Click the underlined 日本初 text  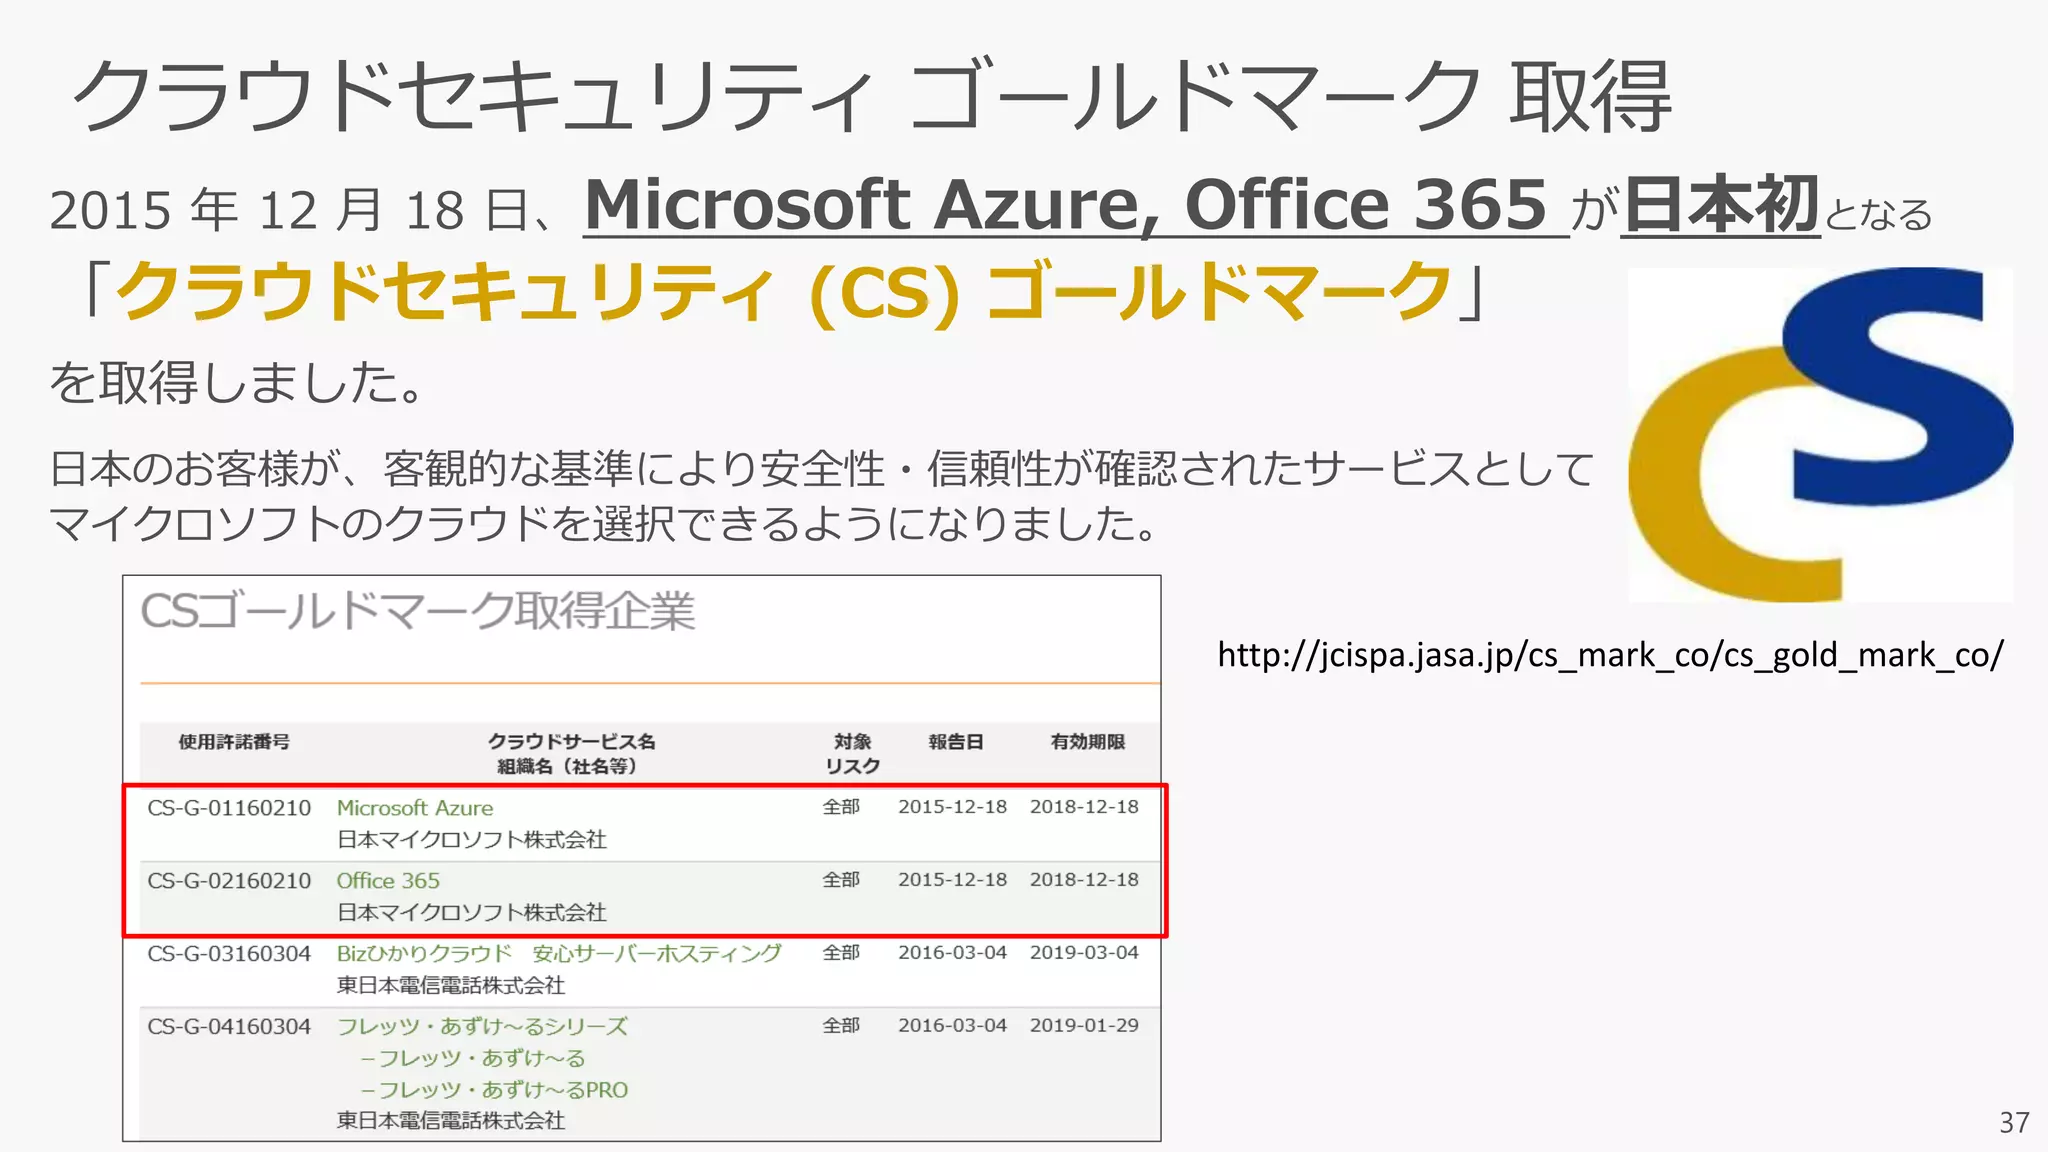point(1721,205)
